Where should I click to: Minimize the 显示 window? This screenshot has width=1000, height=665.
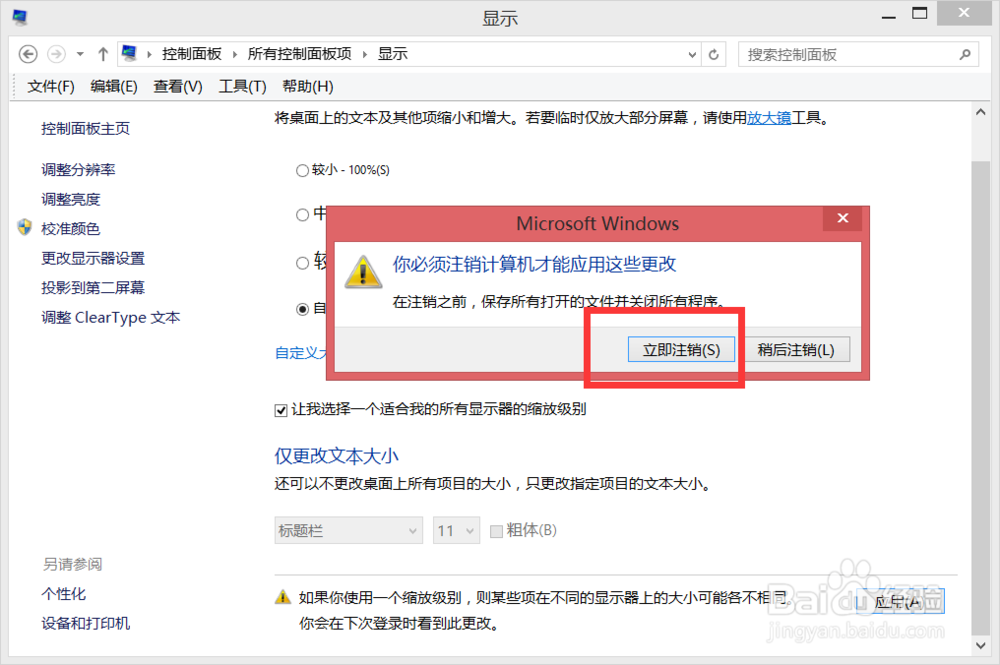(888, 17)
